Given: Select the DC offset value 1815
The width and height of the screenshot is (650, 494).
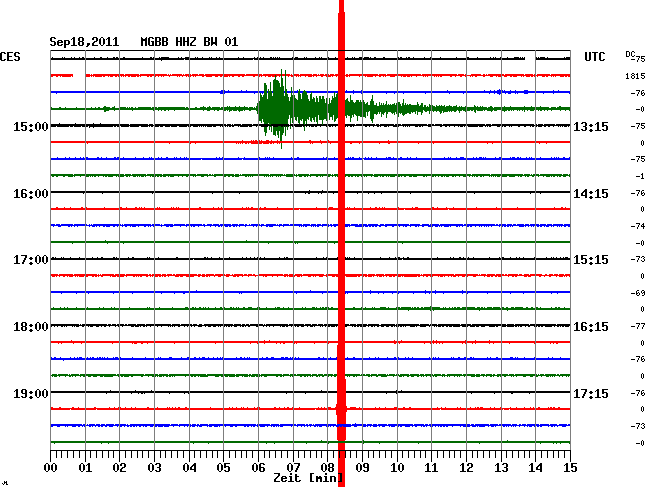Looking at the screenshot, I should [x=635, y=76].
